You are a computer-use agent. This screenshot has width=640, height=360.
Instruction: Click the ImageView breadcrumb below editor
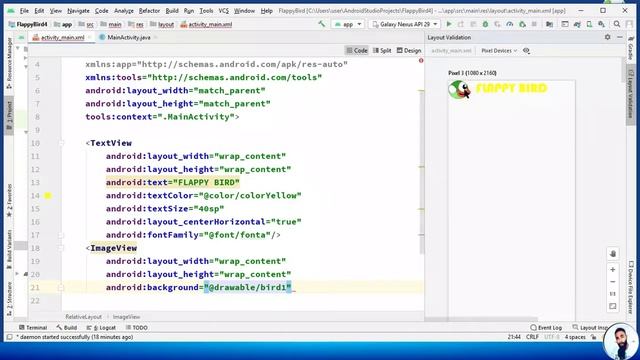[126, 317]
